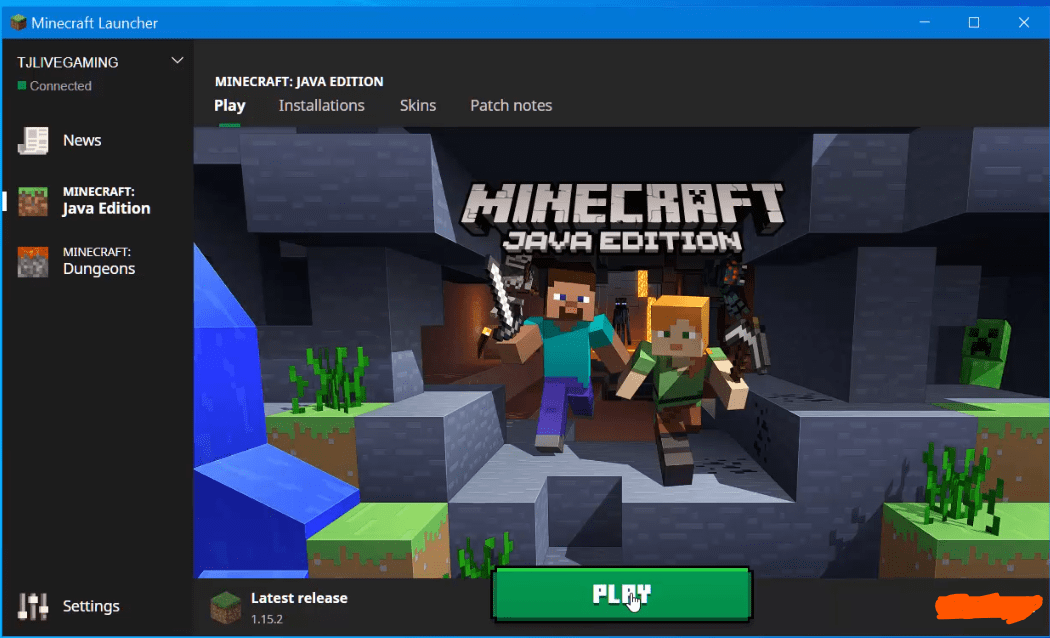Open Minecraft: Dungeons in sidebar
This screenshot has width=1050, height=638.
click(x=98, y=261)
